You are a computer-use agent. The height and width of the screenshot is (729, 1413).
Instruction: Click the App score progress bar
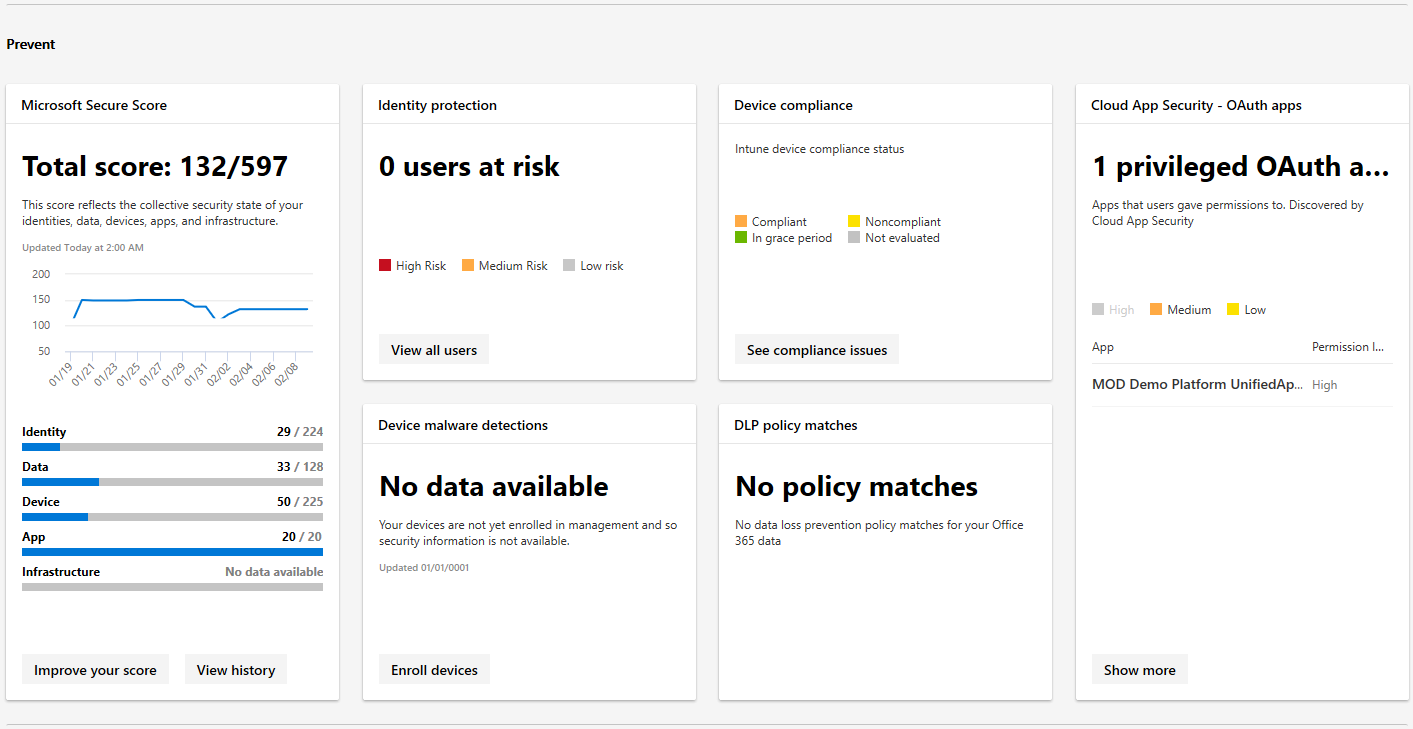pyautogui.click(x=172, y=552)
